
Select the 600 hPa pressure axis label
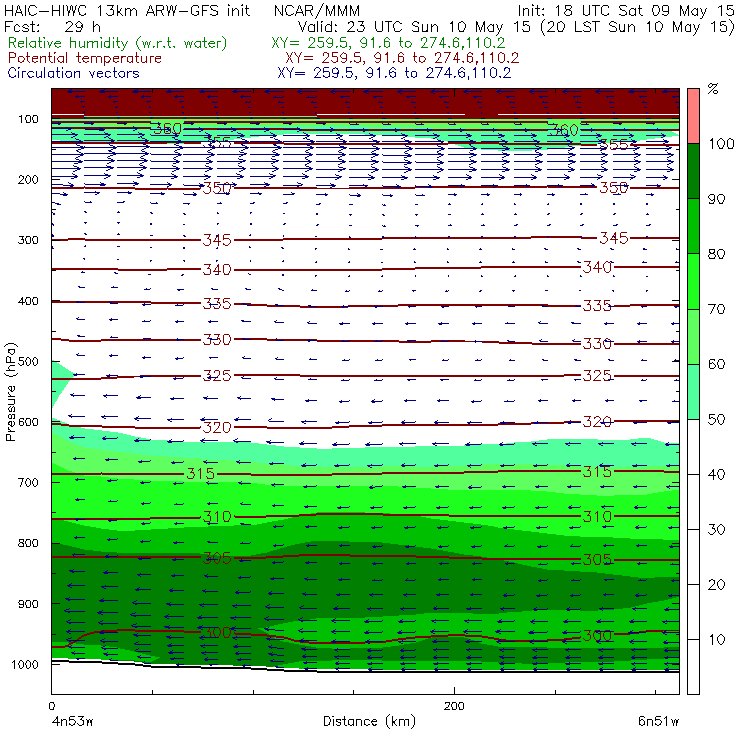coord(28,421)
